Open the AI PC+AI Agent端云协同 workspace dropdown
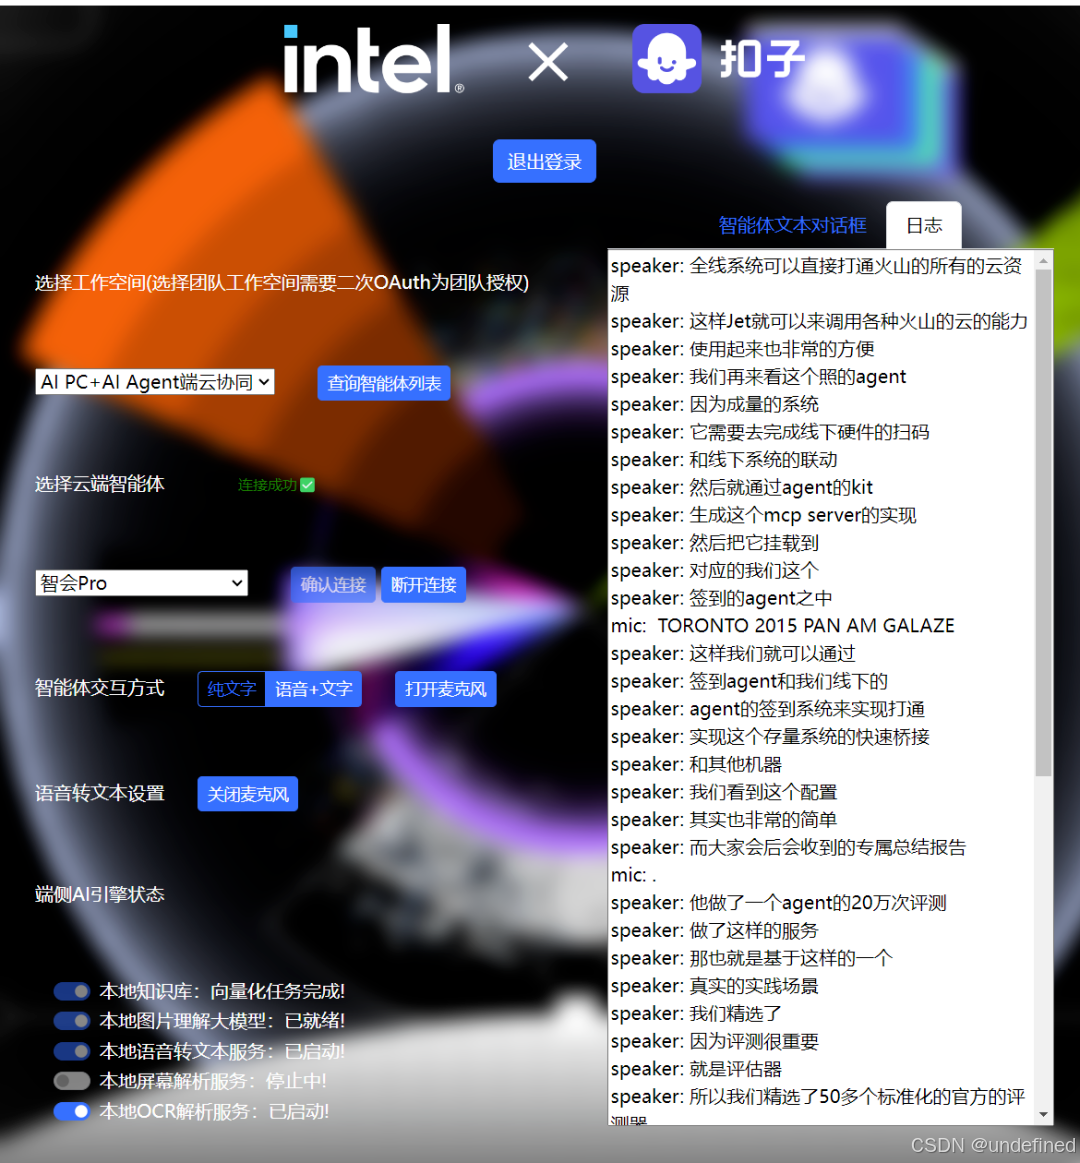The height and width of the screenshot is (1163, 1080). [x=155, y=382]
